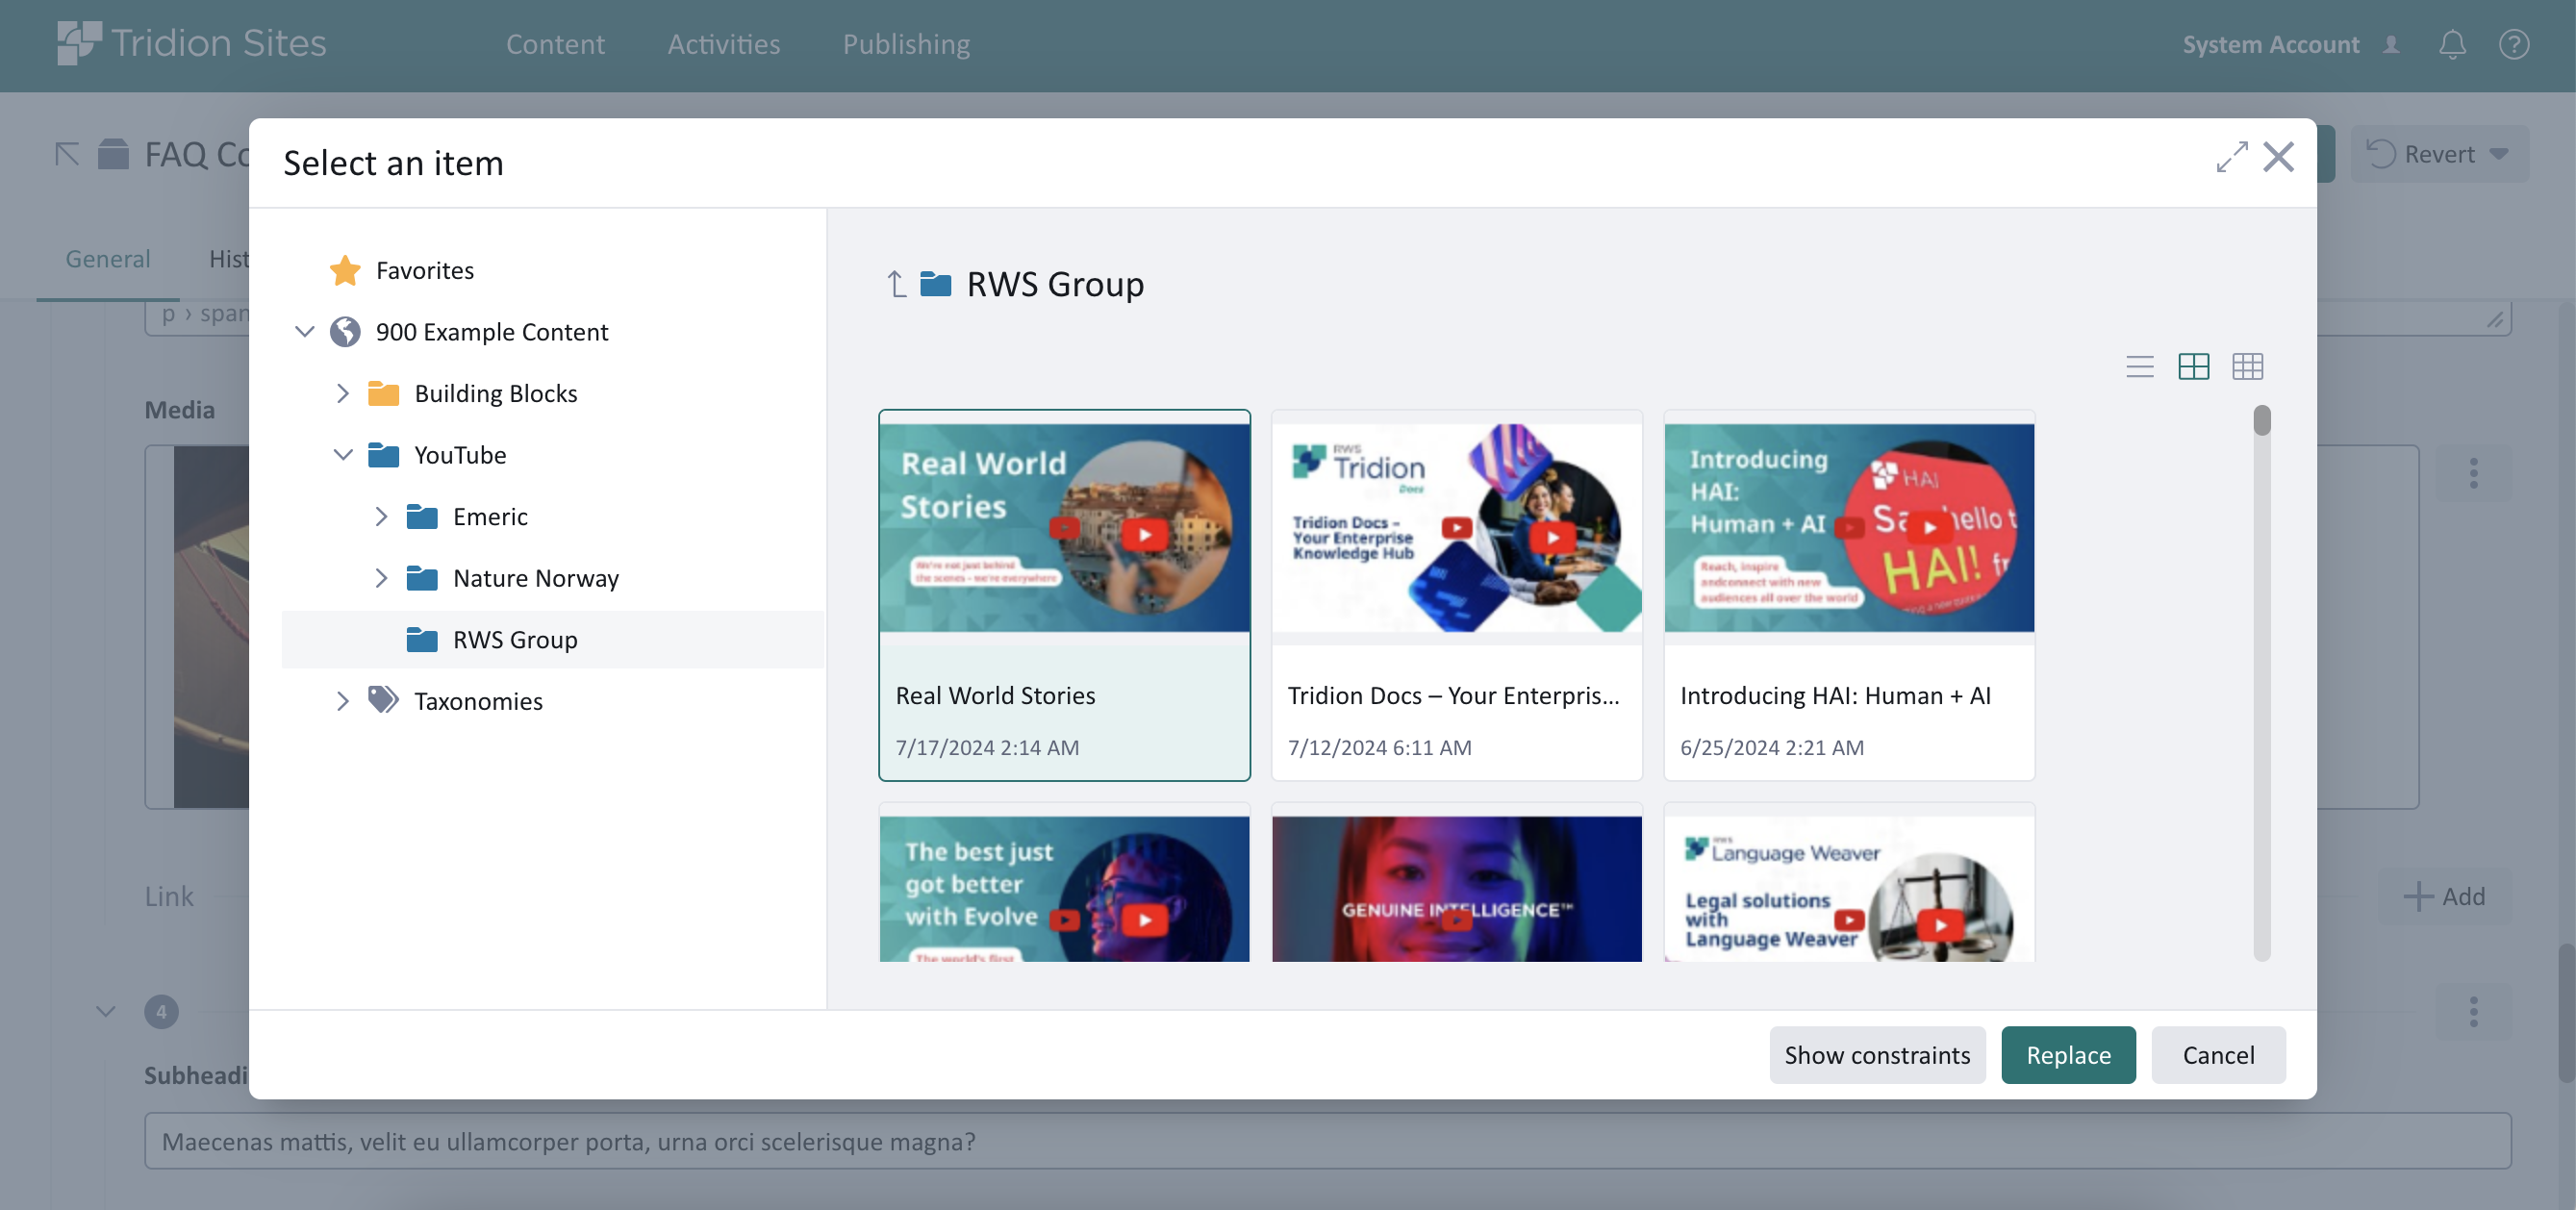This screenshot has height=1210, width=2576.
Task: Expand the Nature Norway folder
Action: tap(380, 578)
